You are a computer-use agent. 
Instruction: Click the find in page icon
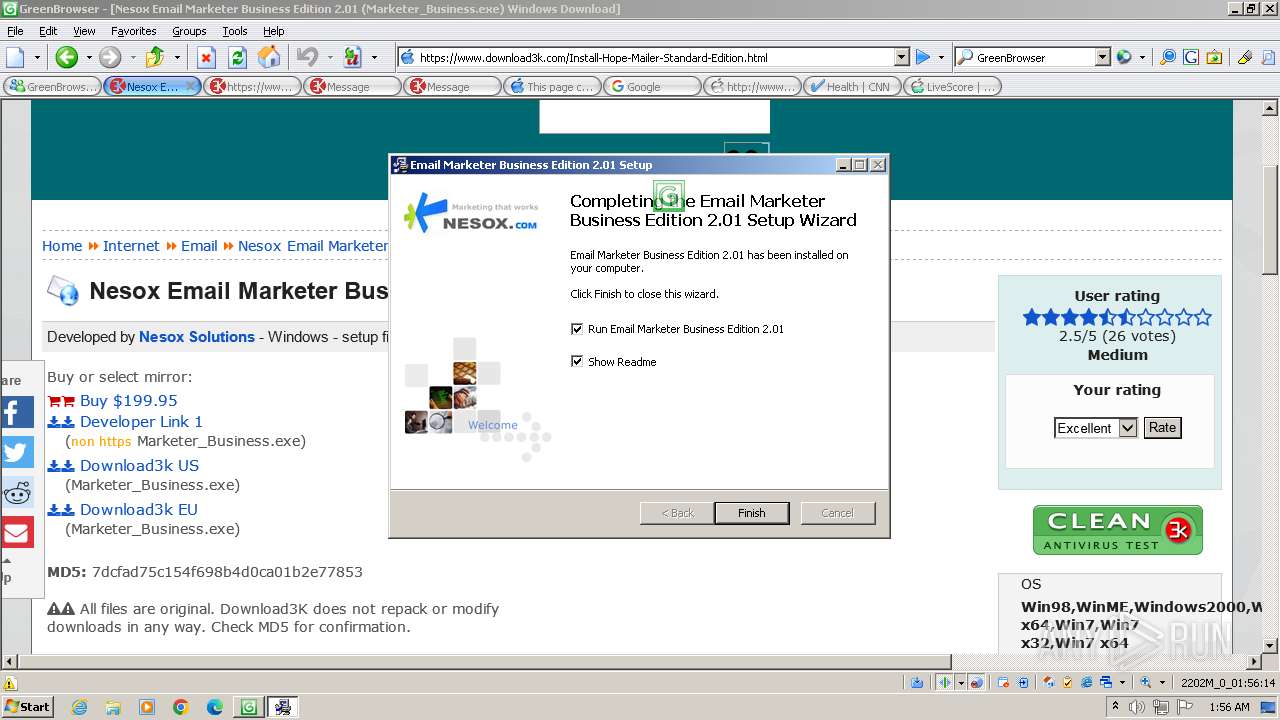tap(1267, 57)
